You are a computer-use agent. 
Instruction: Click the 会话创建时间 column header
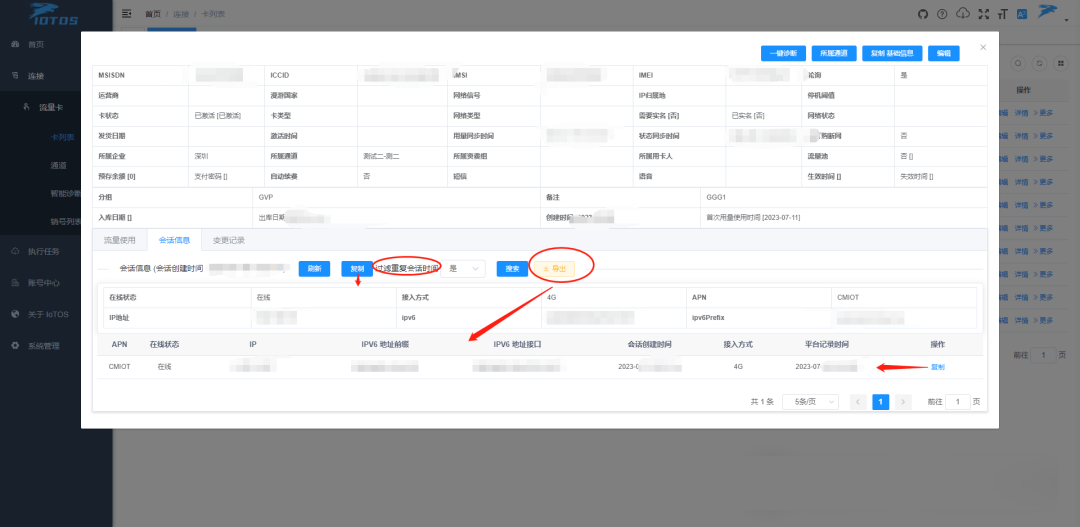coord(650,344)
